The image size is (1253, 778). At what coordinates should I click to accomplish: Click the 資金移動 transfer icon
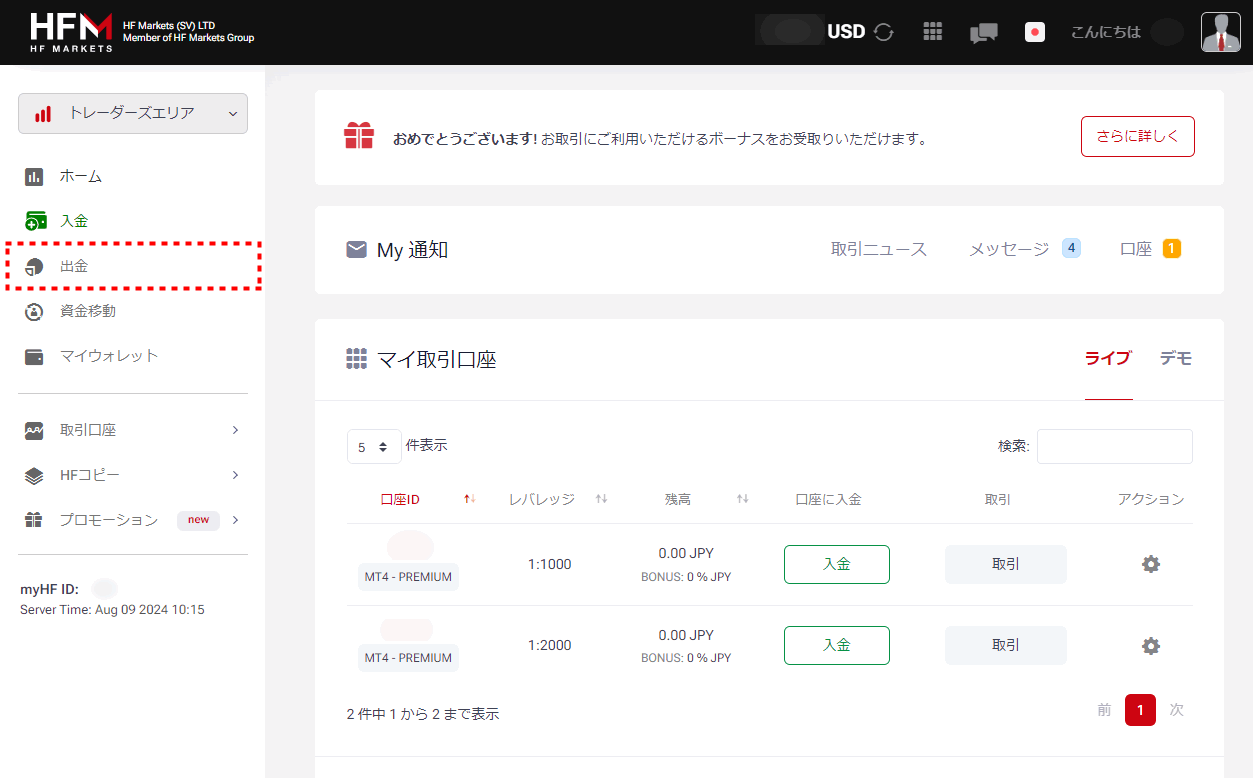(x=34, y=311)
